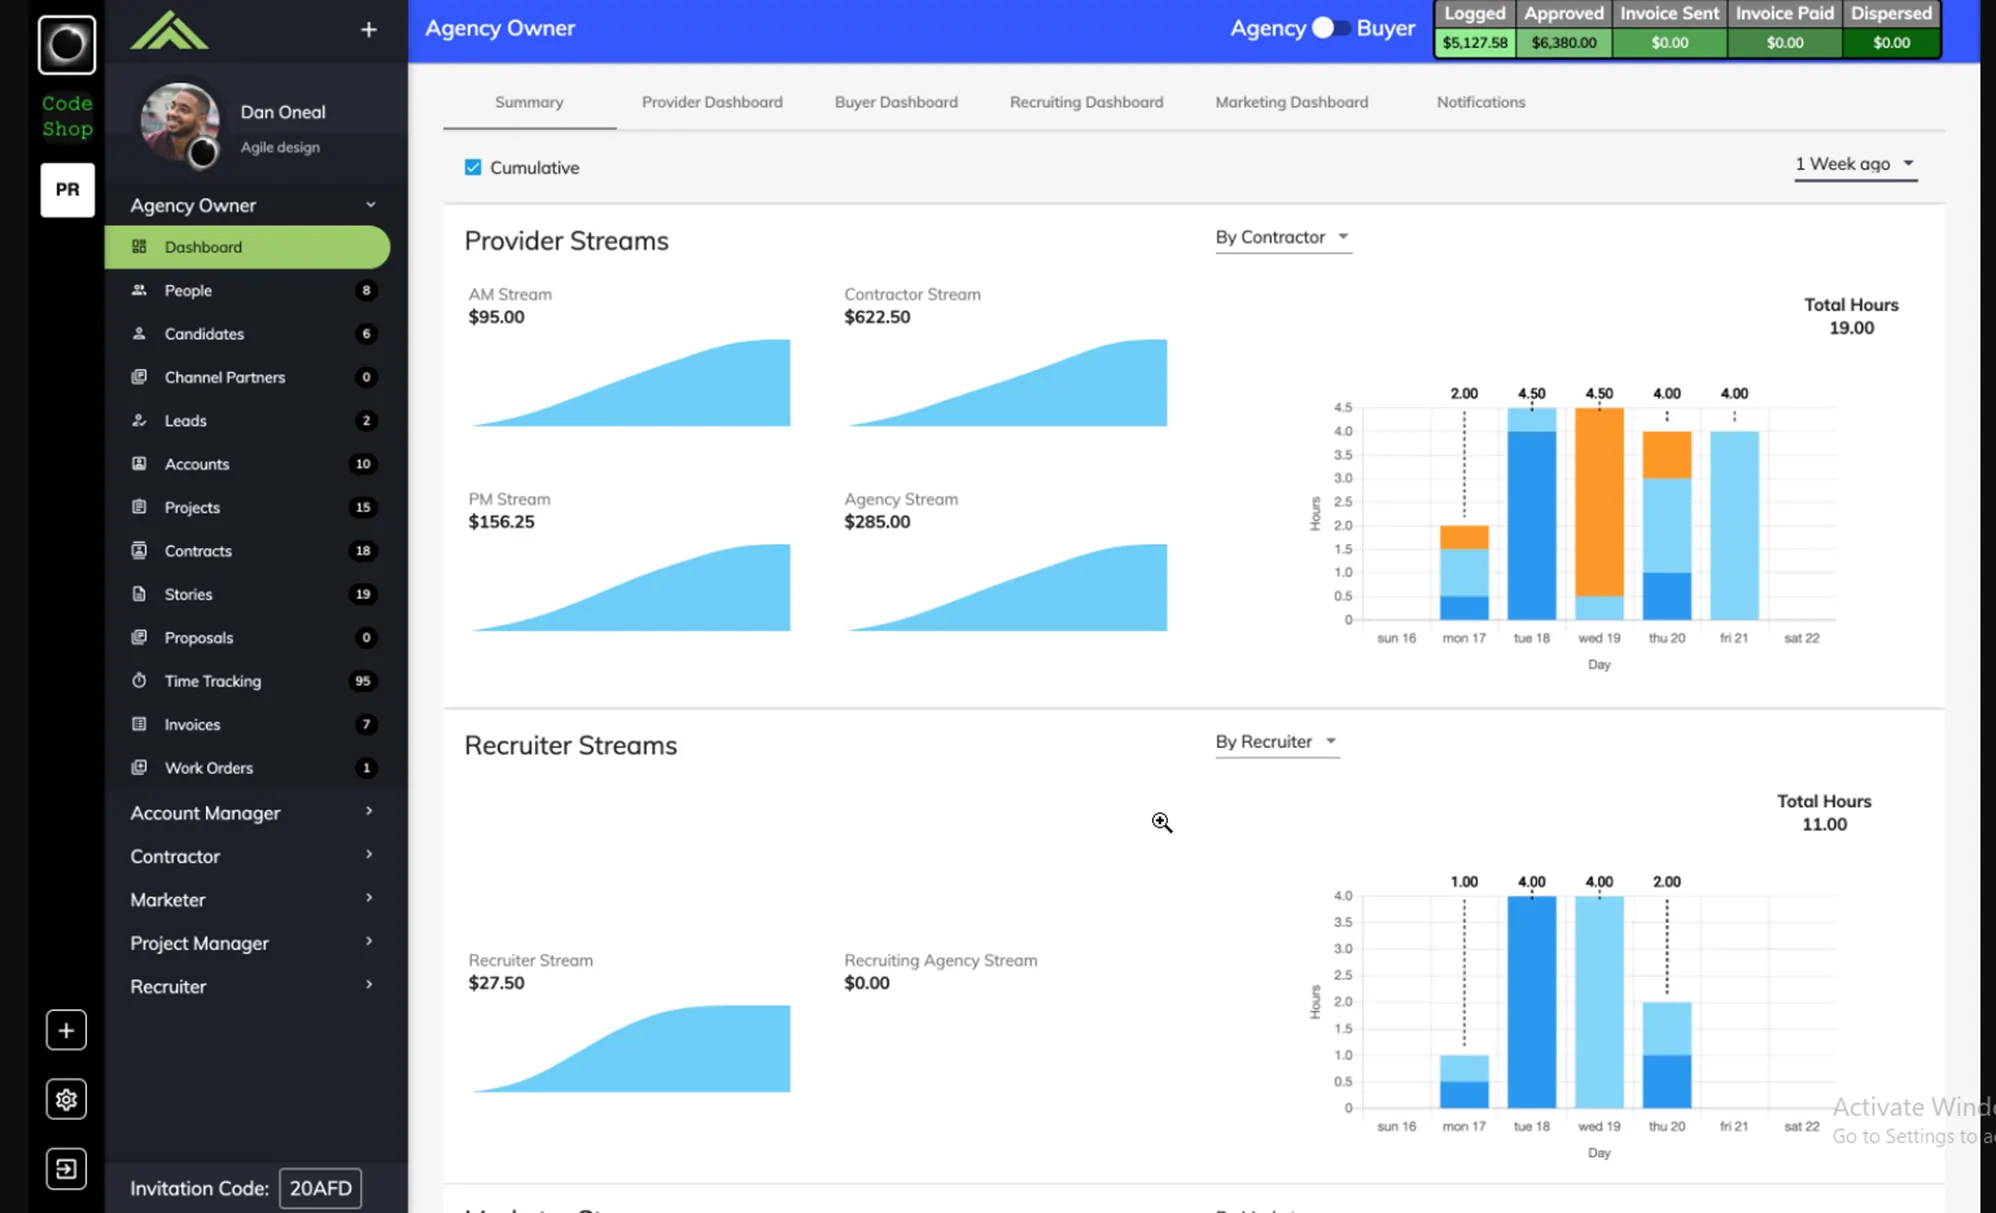Click the tue 18 provider hours bar

pyautogui.click(x=1532, y=514)
